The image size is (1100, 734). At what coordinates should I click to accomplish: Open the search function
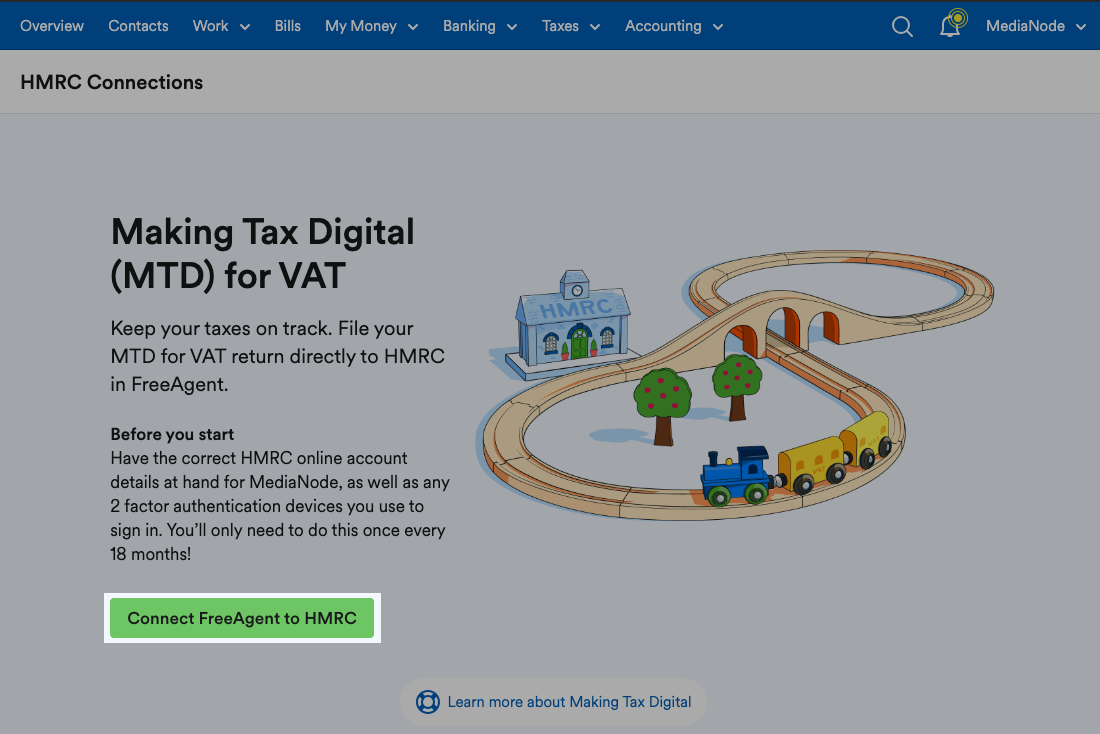coord(901,26)
